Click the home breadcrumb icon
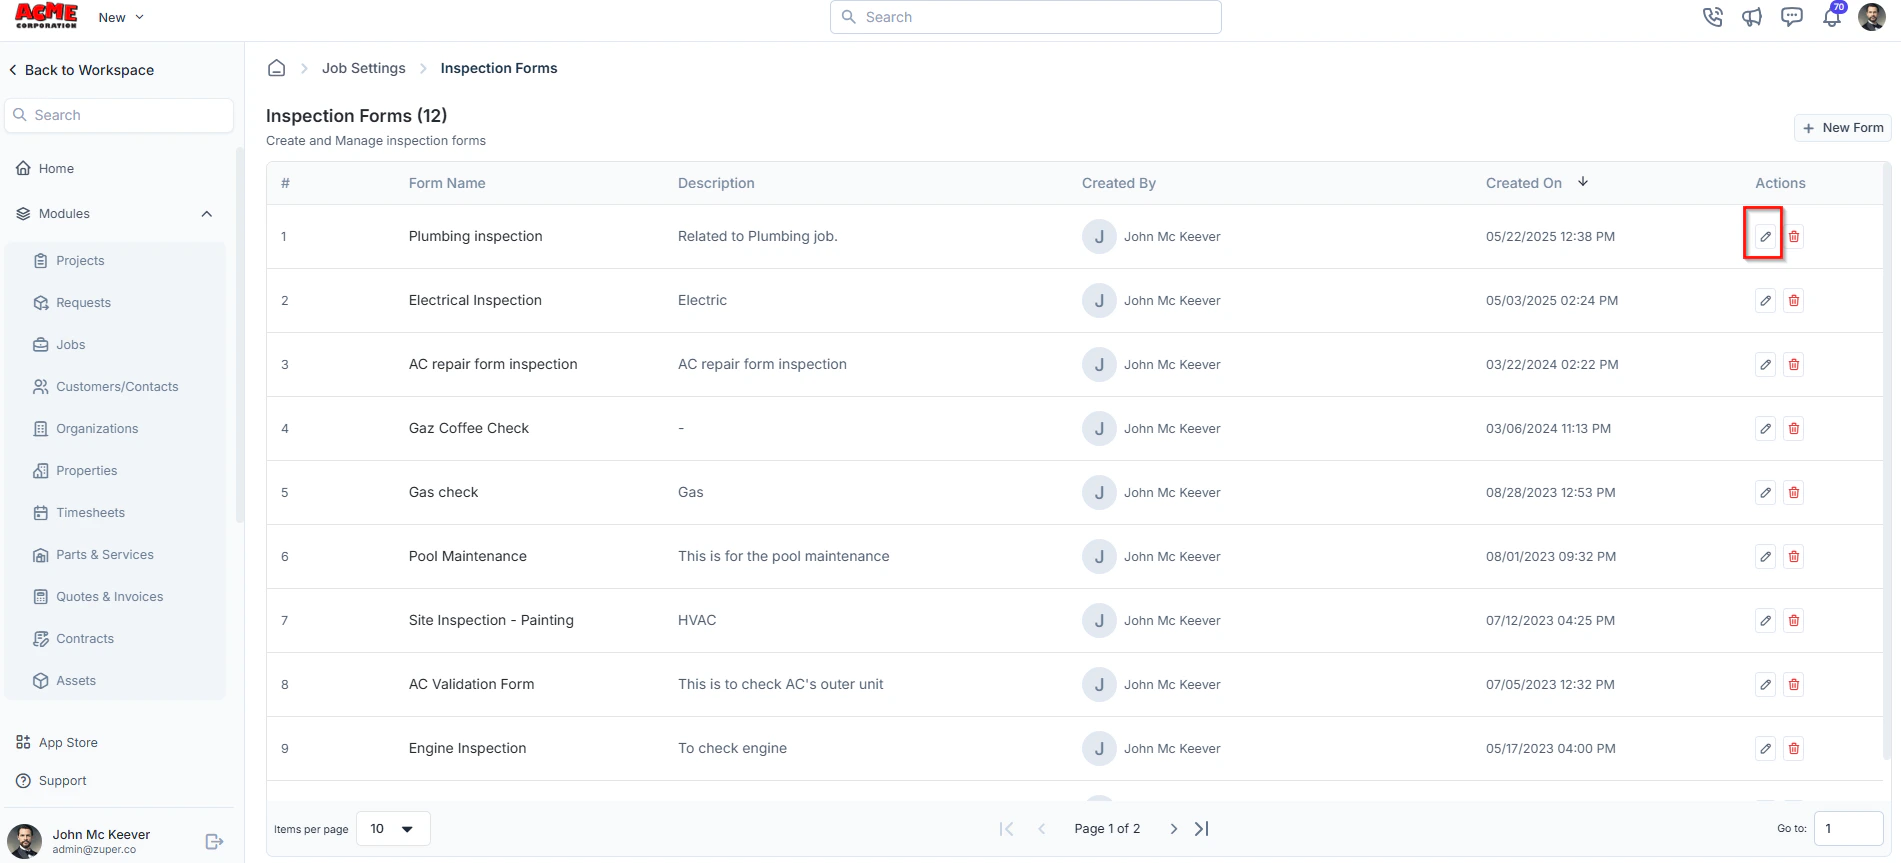This screenshot has width=1901, height=863. tap(277, 68)
